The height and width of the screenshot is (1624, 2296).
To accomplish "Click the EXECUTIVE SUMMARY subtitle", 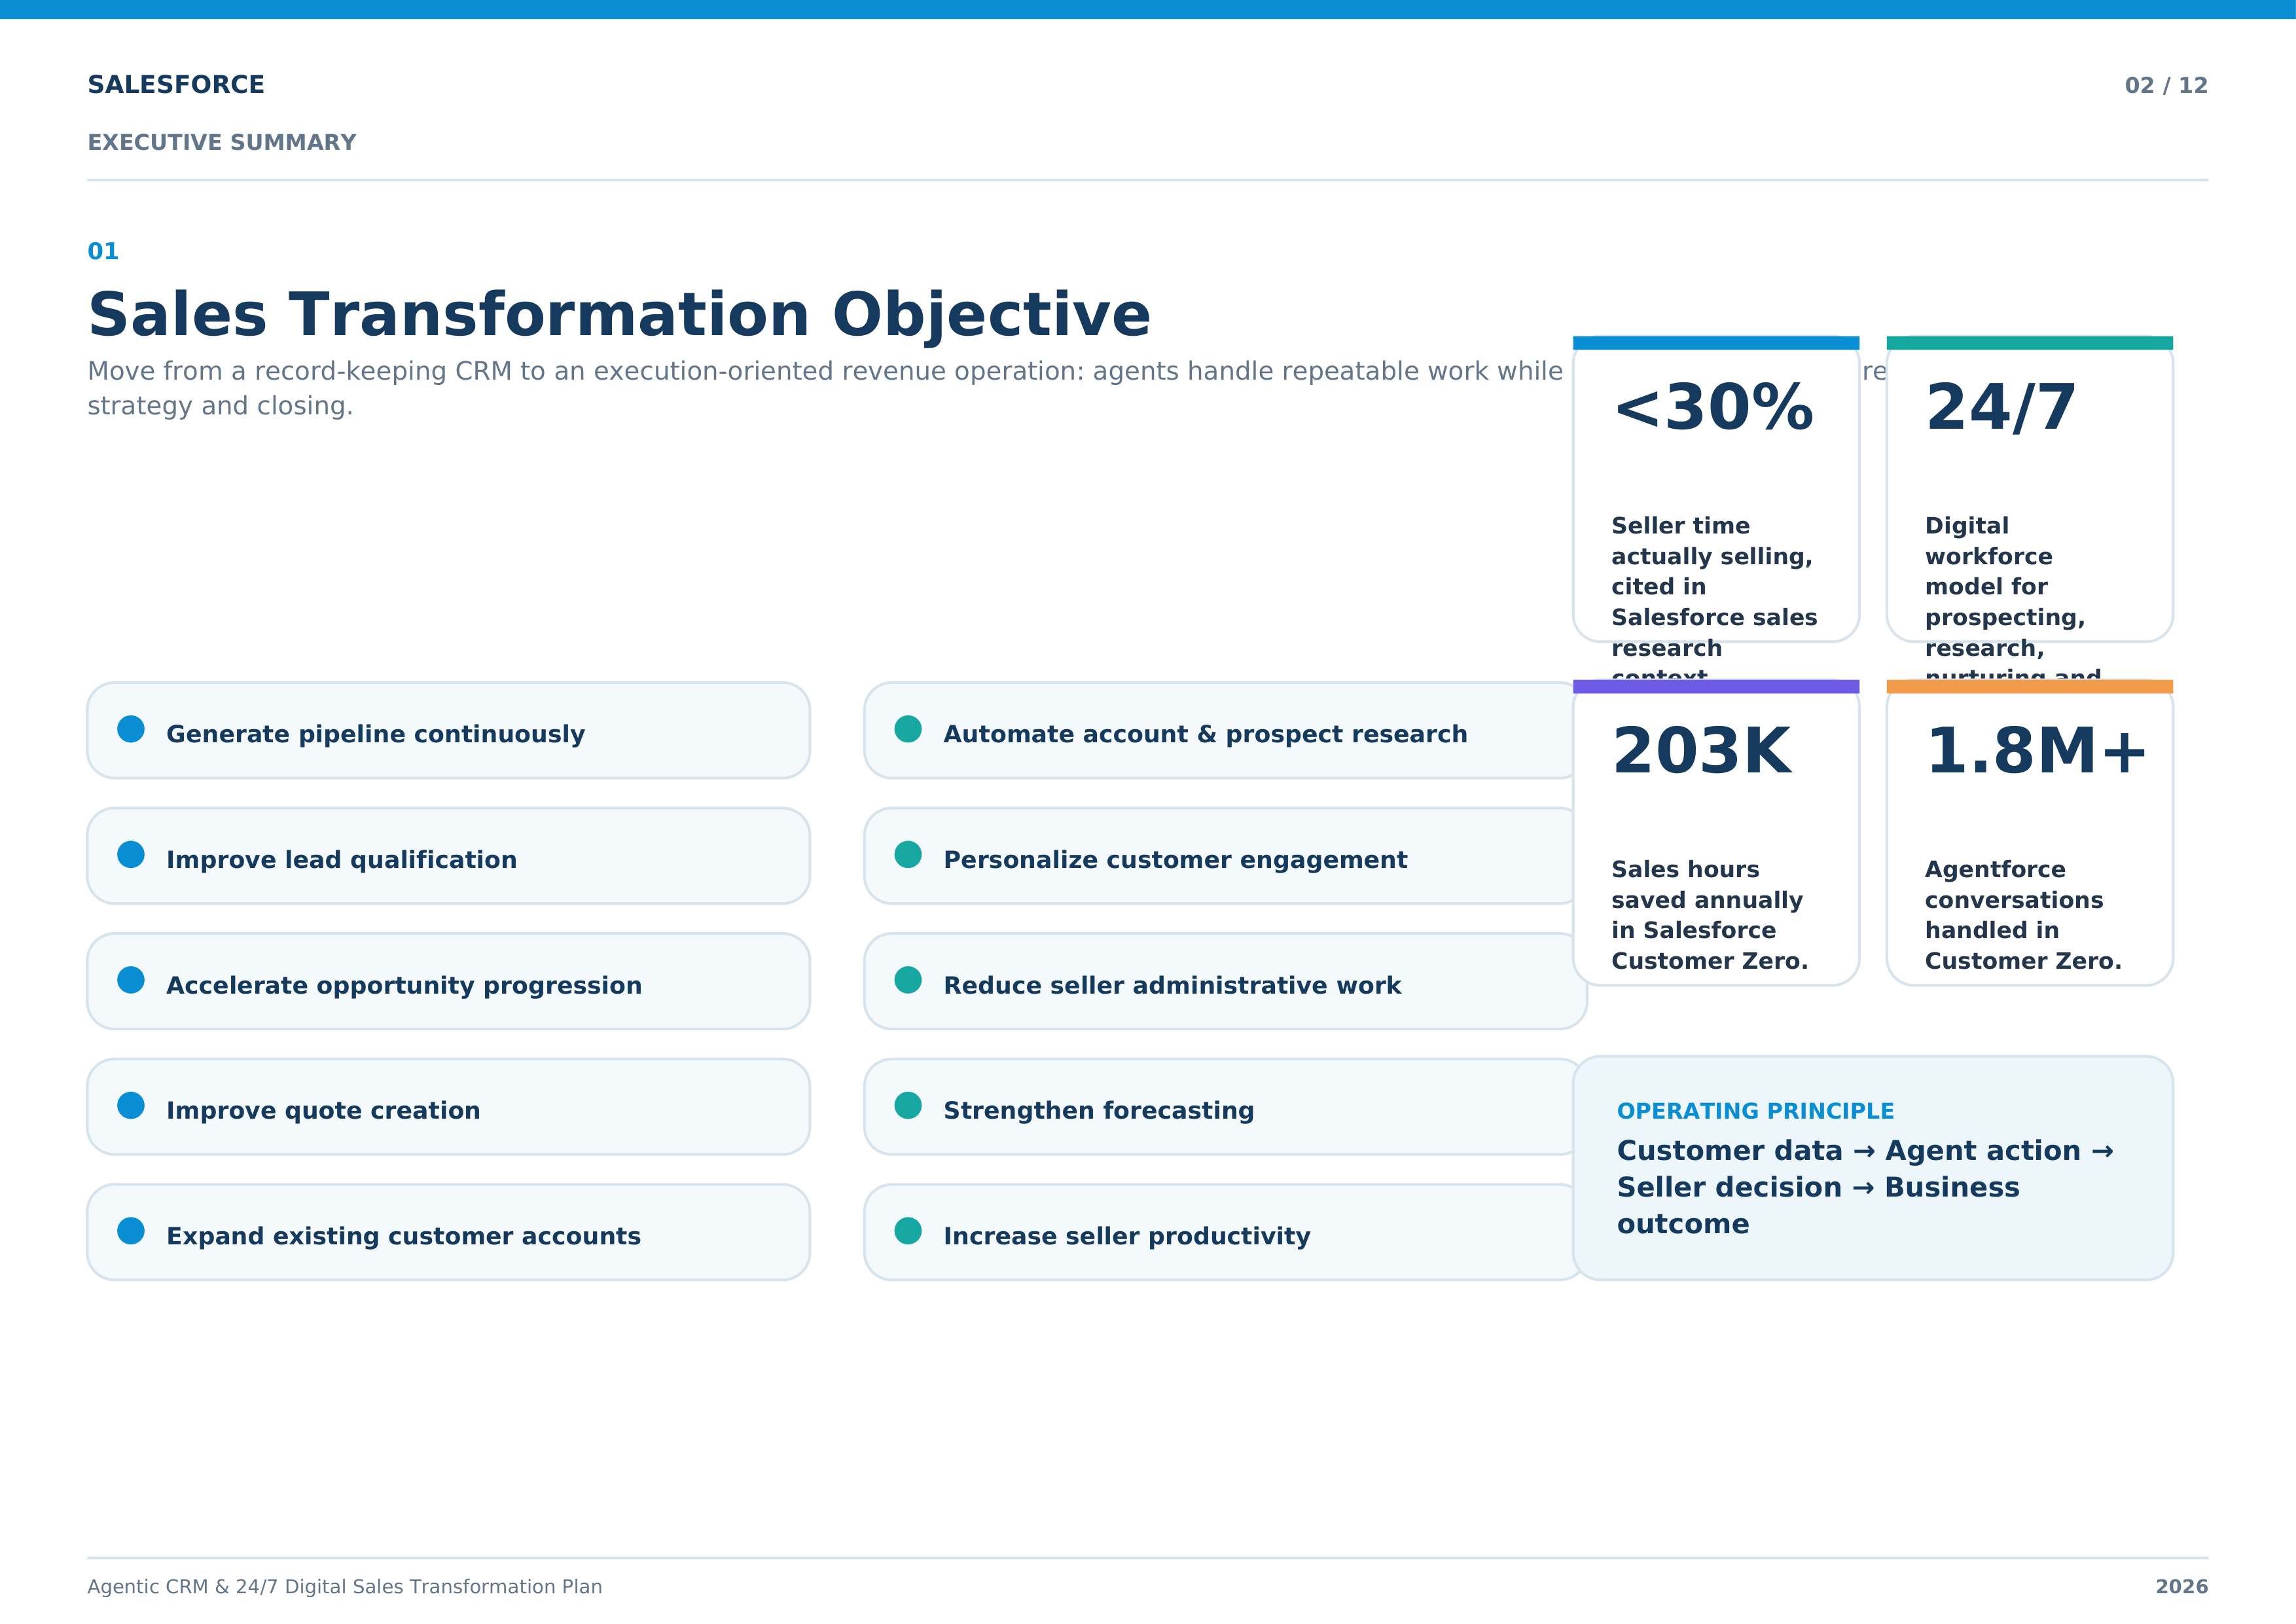I will pyautogui.click(x=222, y=142).
